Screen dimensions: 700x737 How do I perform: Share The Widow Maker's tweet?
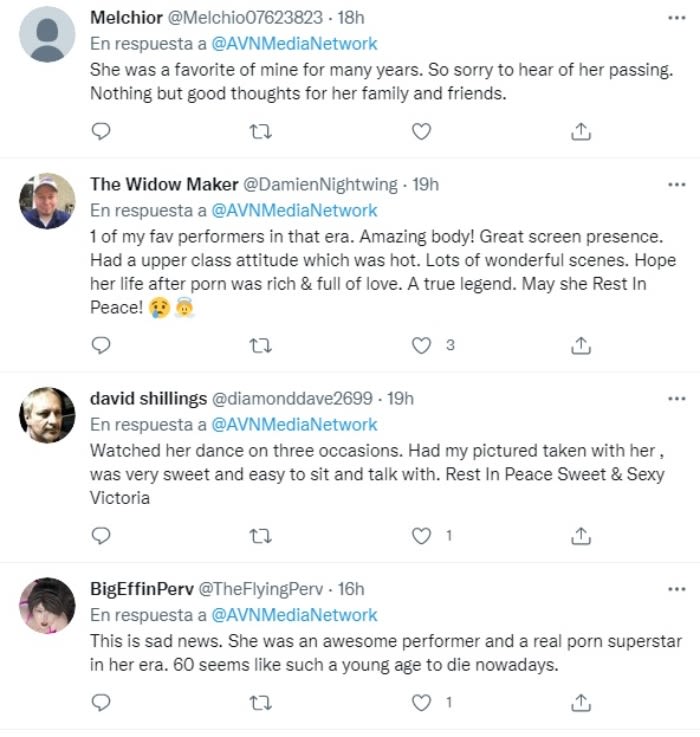click(581, 345)
